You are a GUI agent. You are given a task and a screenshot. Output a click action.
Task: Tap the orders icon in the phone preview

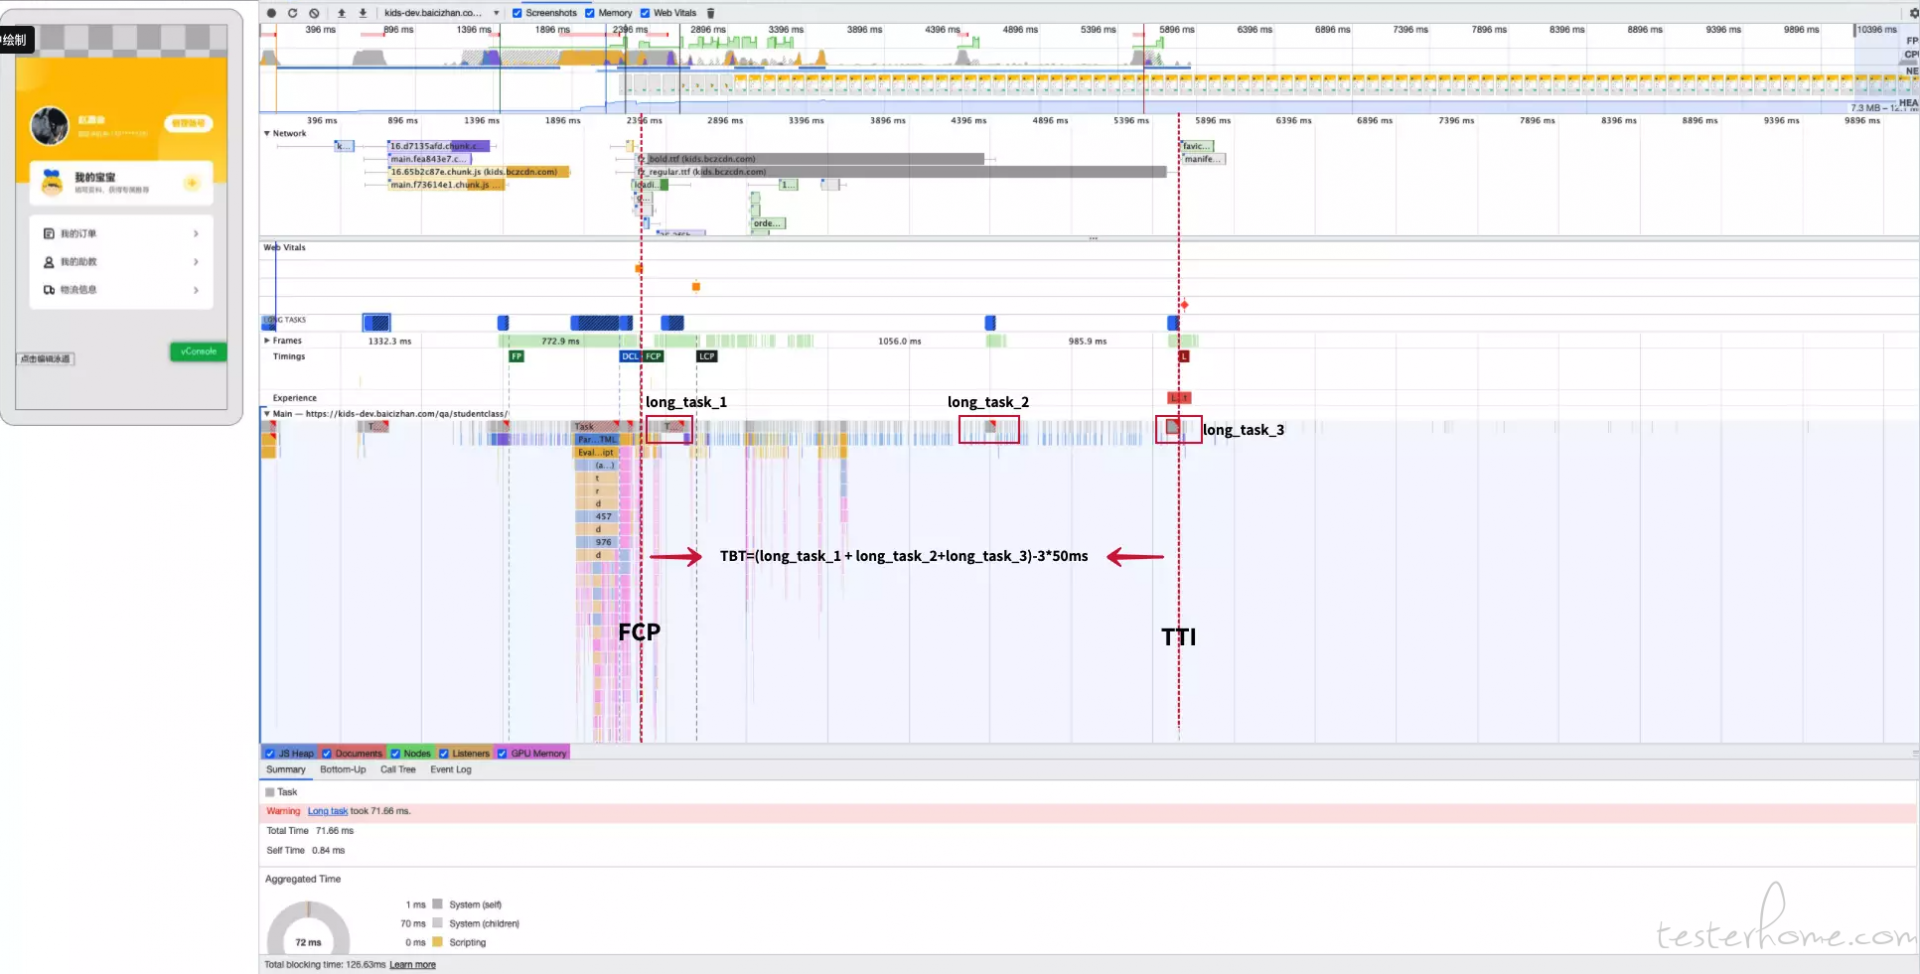[x=49, y=233]
